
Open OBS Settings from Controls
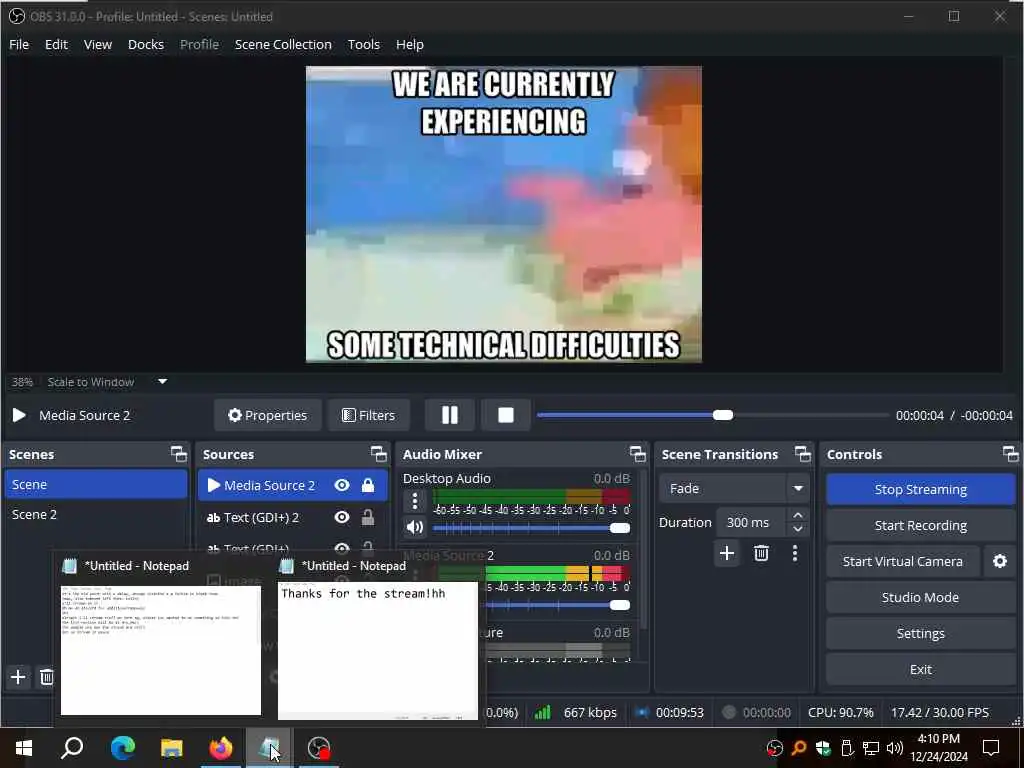pos(920,633)
